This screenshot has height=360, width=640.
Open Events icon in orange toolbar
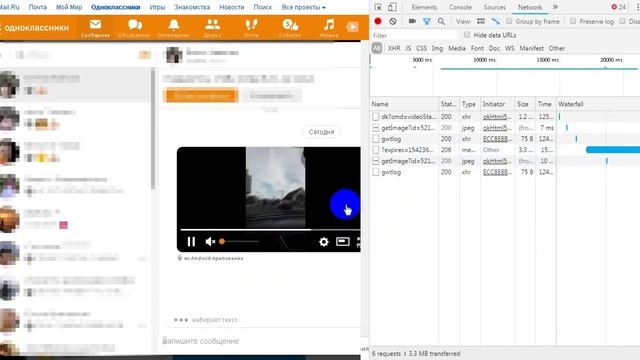point(290,28)
